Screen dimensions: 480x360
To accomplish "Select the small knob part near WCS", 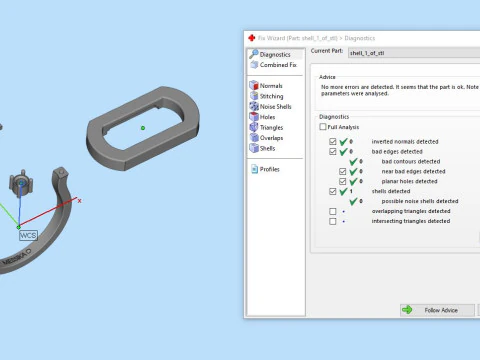I will coord(21,183).
